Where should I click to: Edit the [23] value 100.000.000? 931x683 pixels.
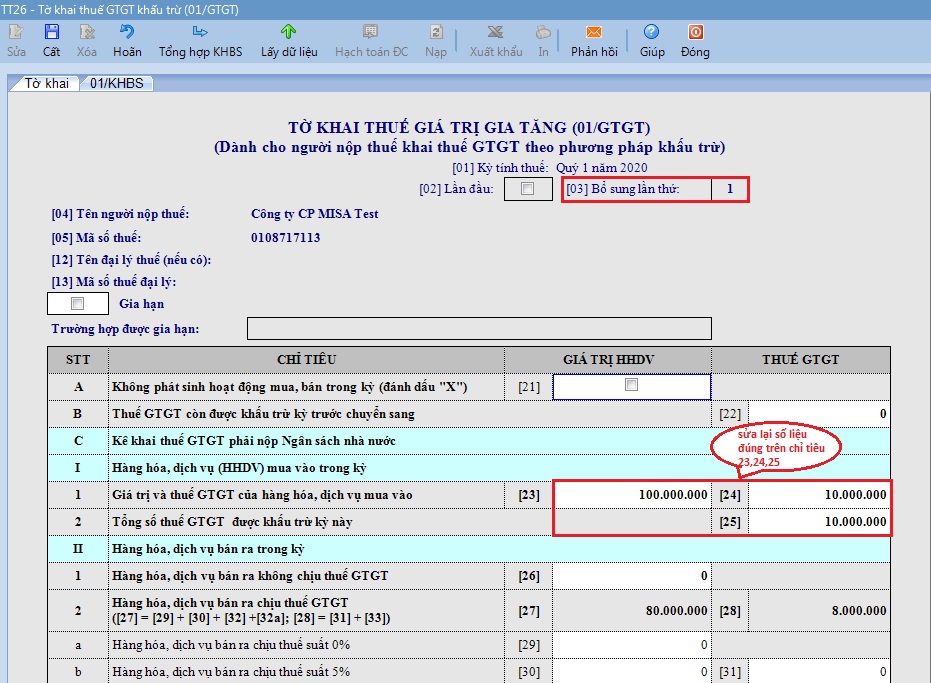point(632,495)
